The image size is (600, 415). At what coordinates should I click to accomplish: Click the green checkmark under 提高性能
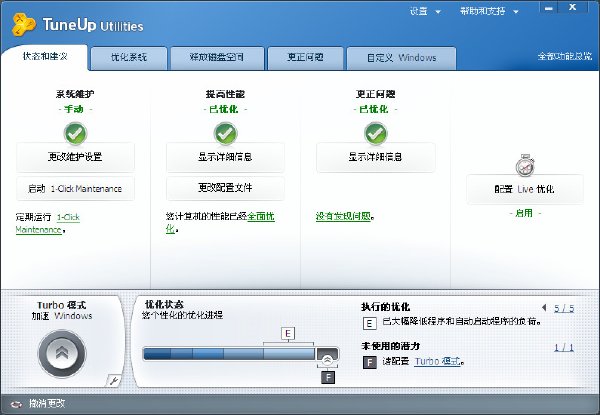pos(225,133)
